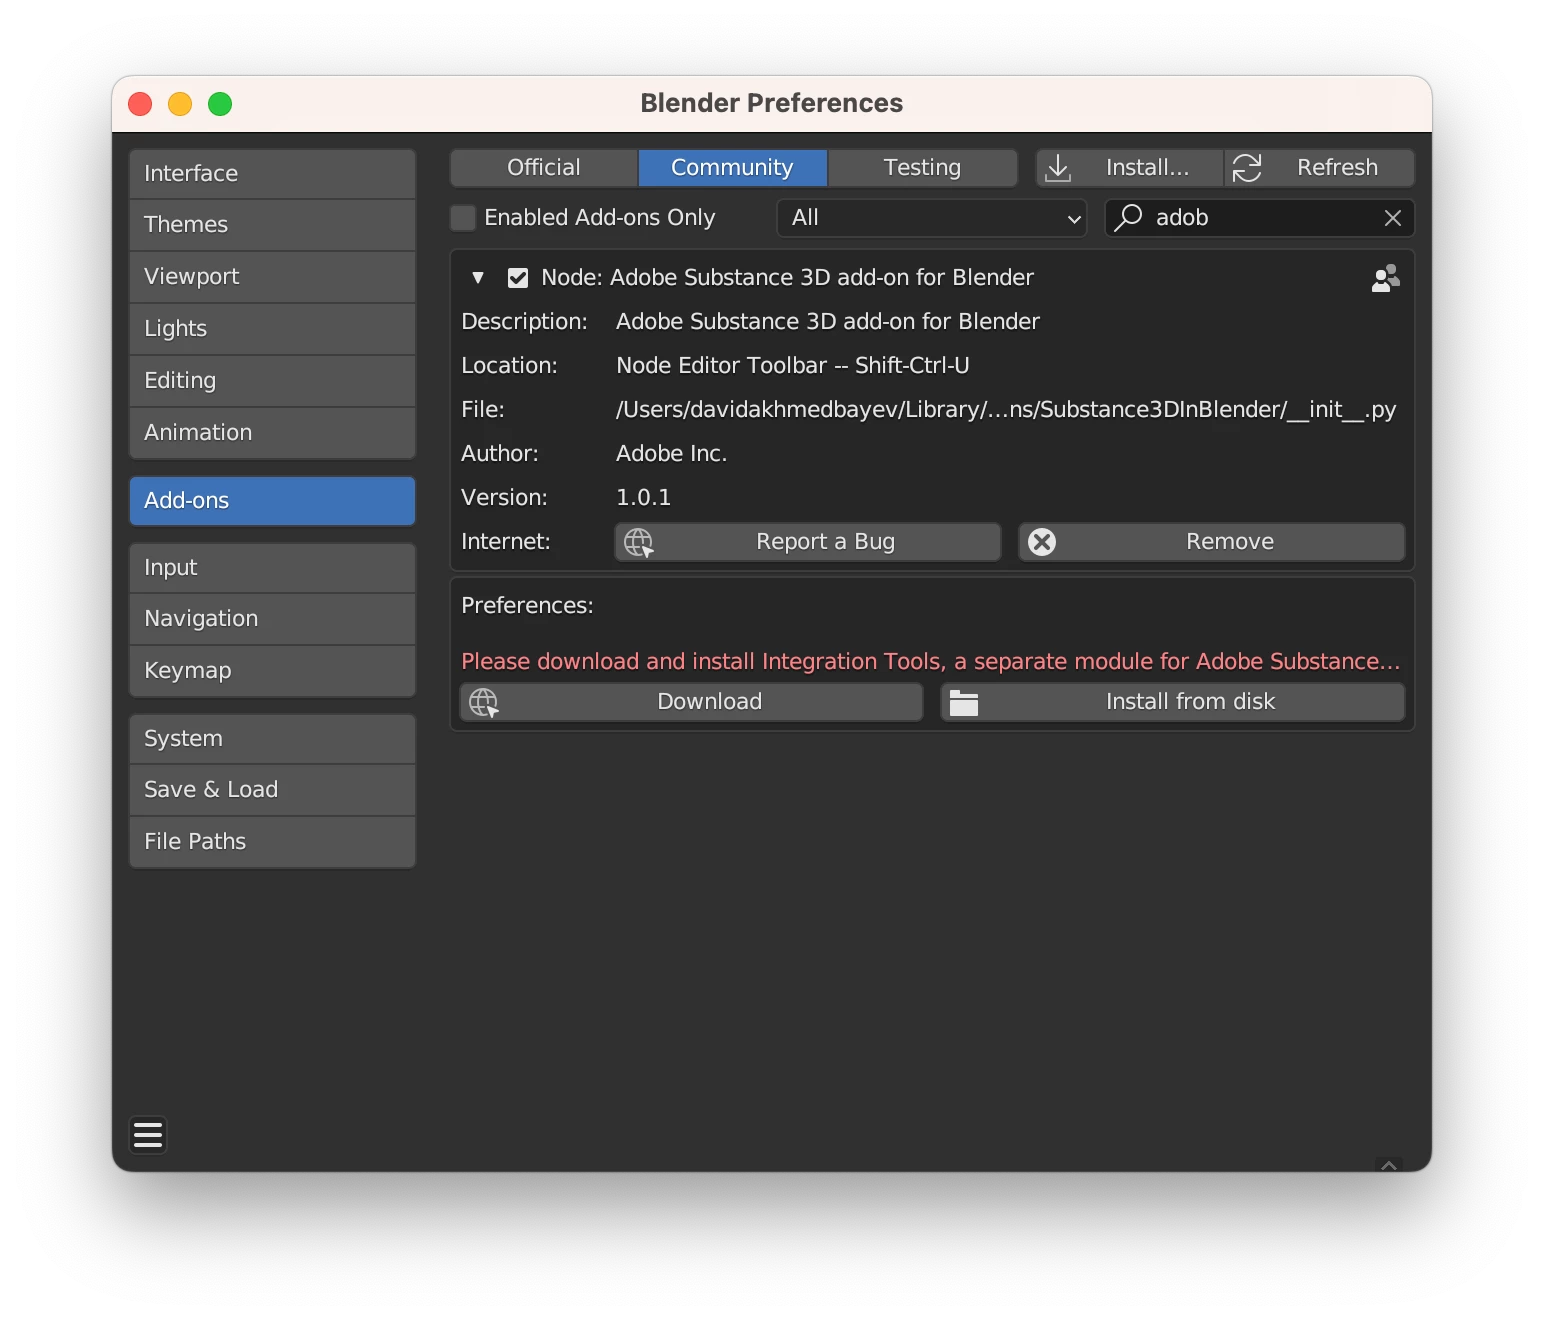Click the author value 'Adobe Inc.'
The height and width of the screenshot is (1320, 1544).
(672, 454)
